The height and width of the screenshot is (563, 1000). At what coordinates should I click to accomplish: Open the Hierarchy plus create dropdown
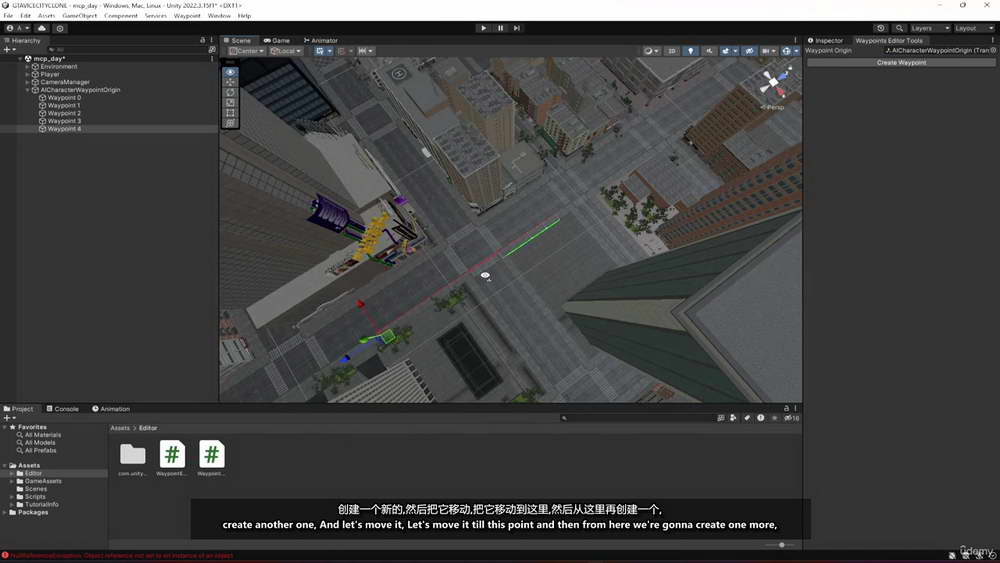[10, 49]
